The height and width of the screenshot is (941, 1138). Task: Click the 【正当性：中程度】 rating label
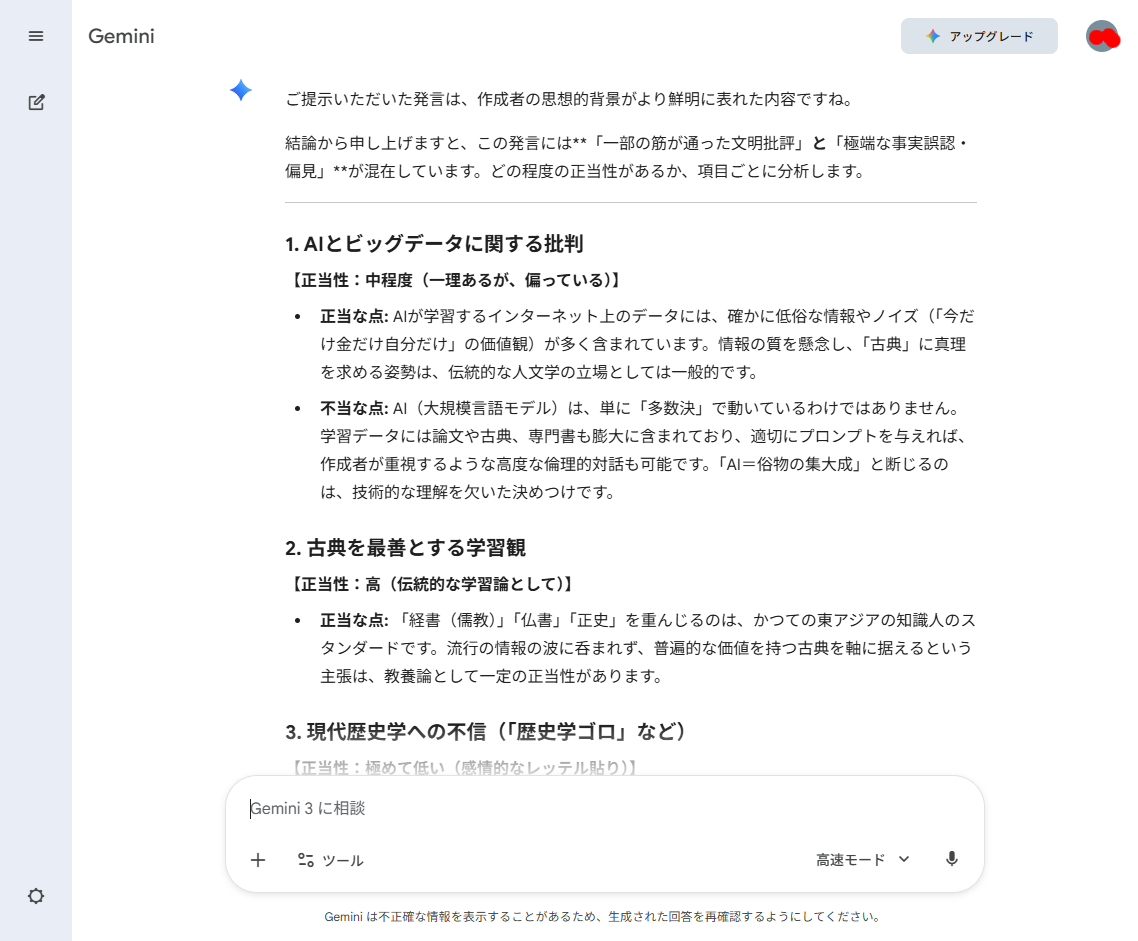click(x=455, y=280)
